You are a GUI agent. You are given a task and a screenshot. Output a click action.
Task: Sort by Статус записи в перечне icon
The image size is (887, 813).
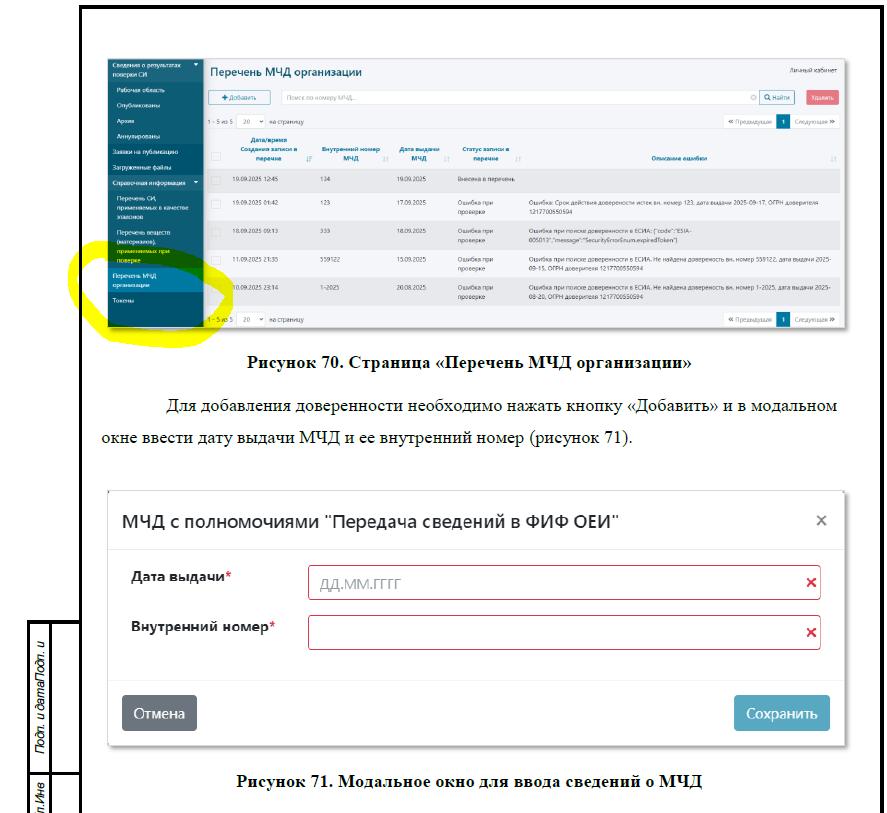point(518,159)
